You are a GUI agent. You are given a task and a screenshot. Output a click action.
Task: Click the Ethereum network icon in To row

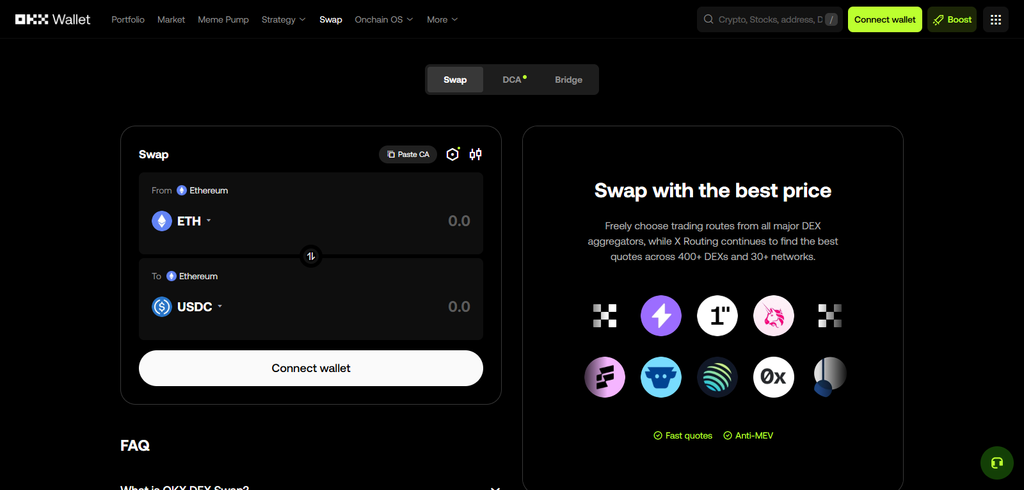pos(171,276)
